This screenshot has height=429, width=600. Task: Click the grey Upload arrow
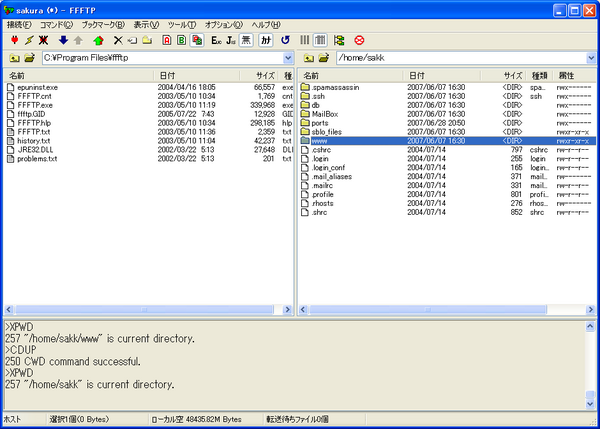(78, 40)
